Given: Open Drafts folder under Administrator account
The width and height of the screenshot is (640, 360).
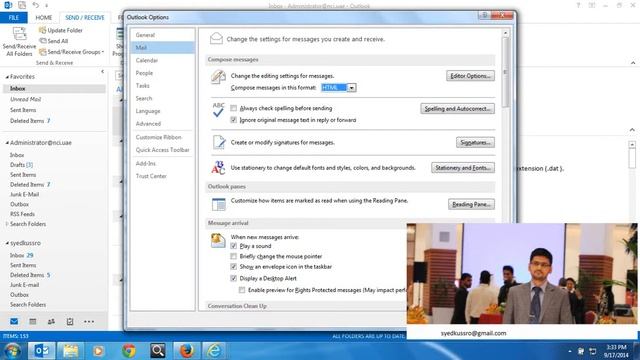Looking at the screenshot, I should (x=21, y=165).
